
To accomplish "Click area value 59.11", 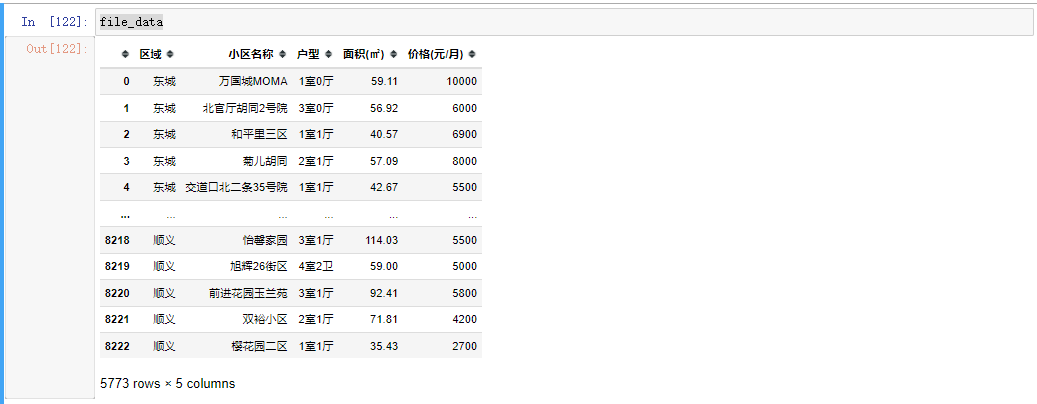I will tap(384, 81).
